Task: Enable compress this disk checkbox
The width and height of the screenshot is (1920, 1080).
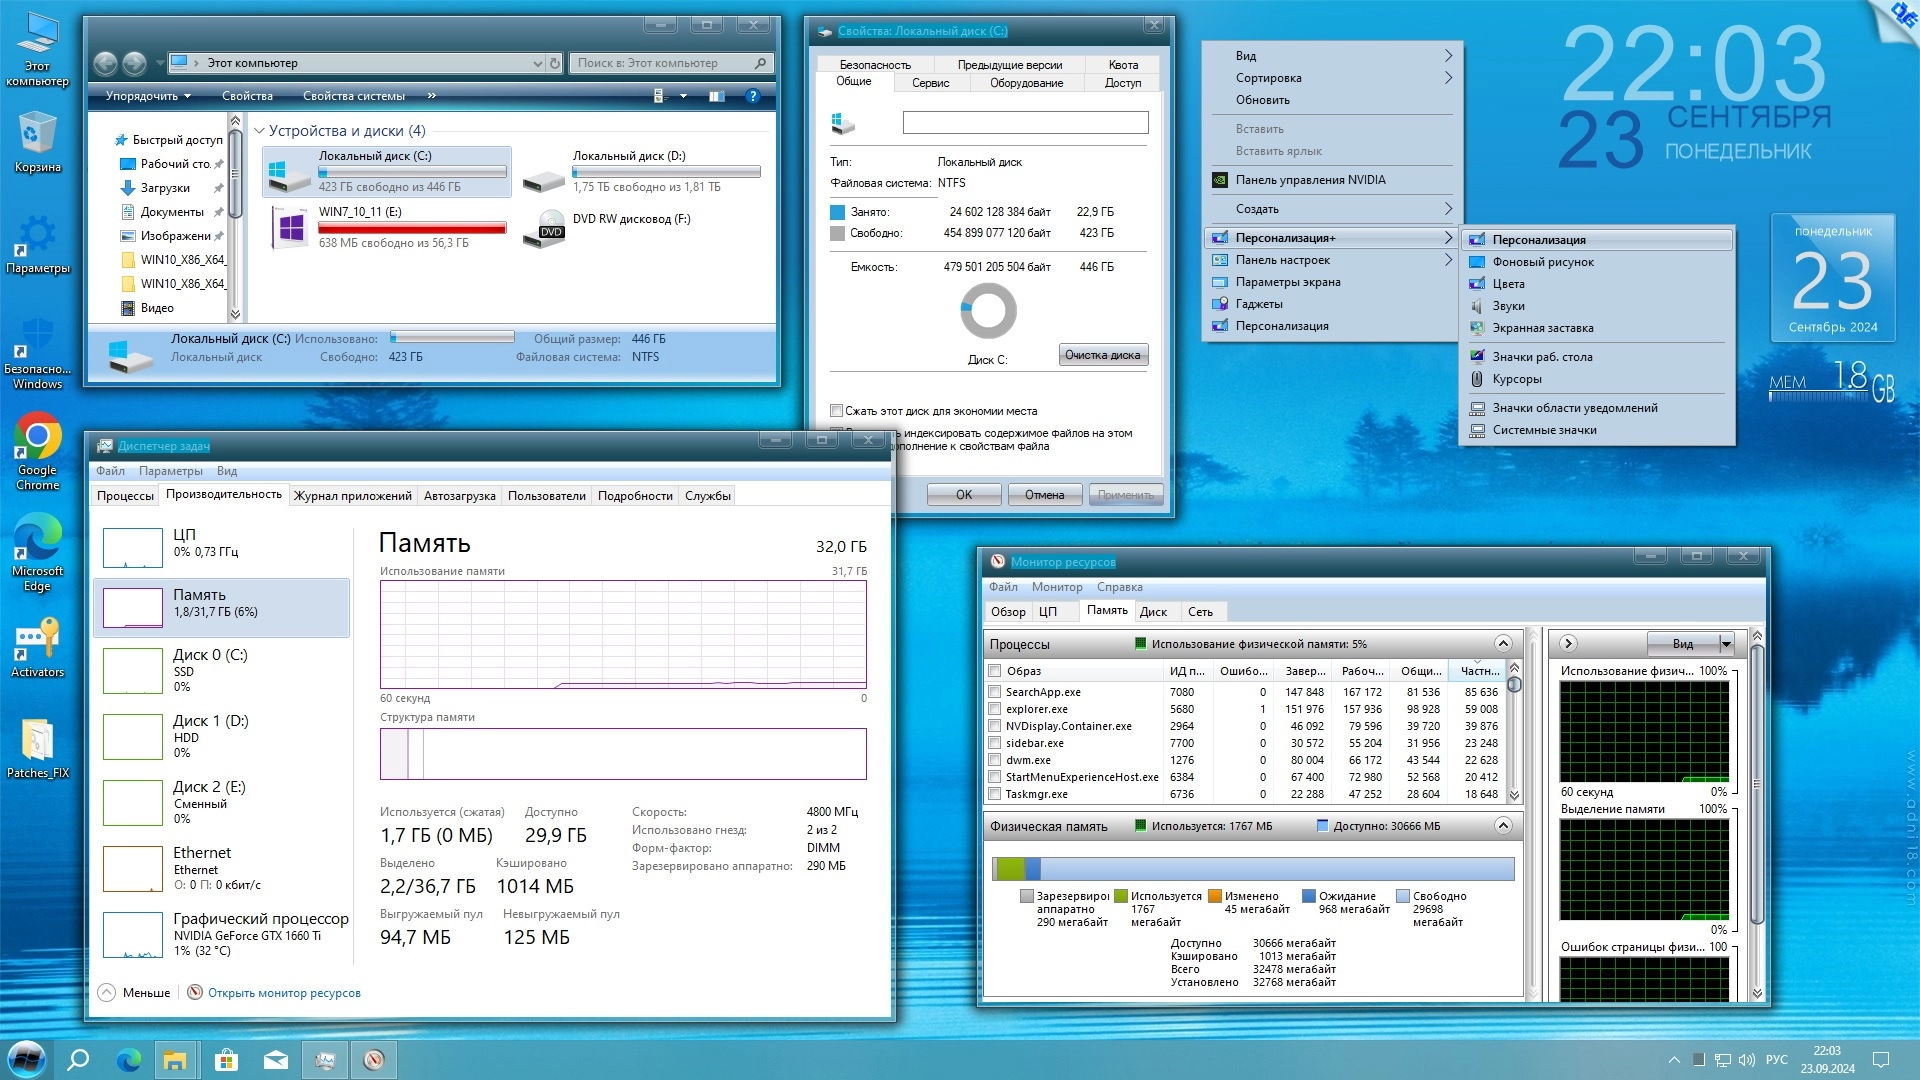Action: [836, 411]
